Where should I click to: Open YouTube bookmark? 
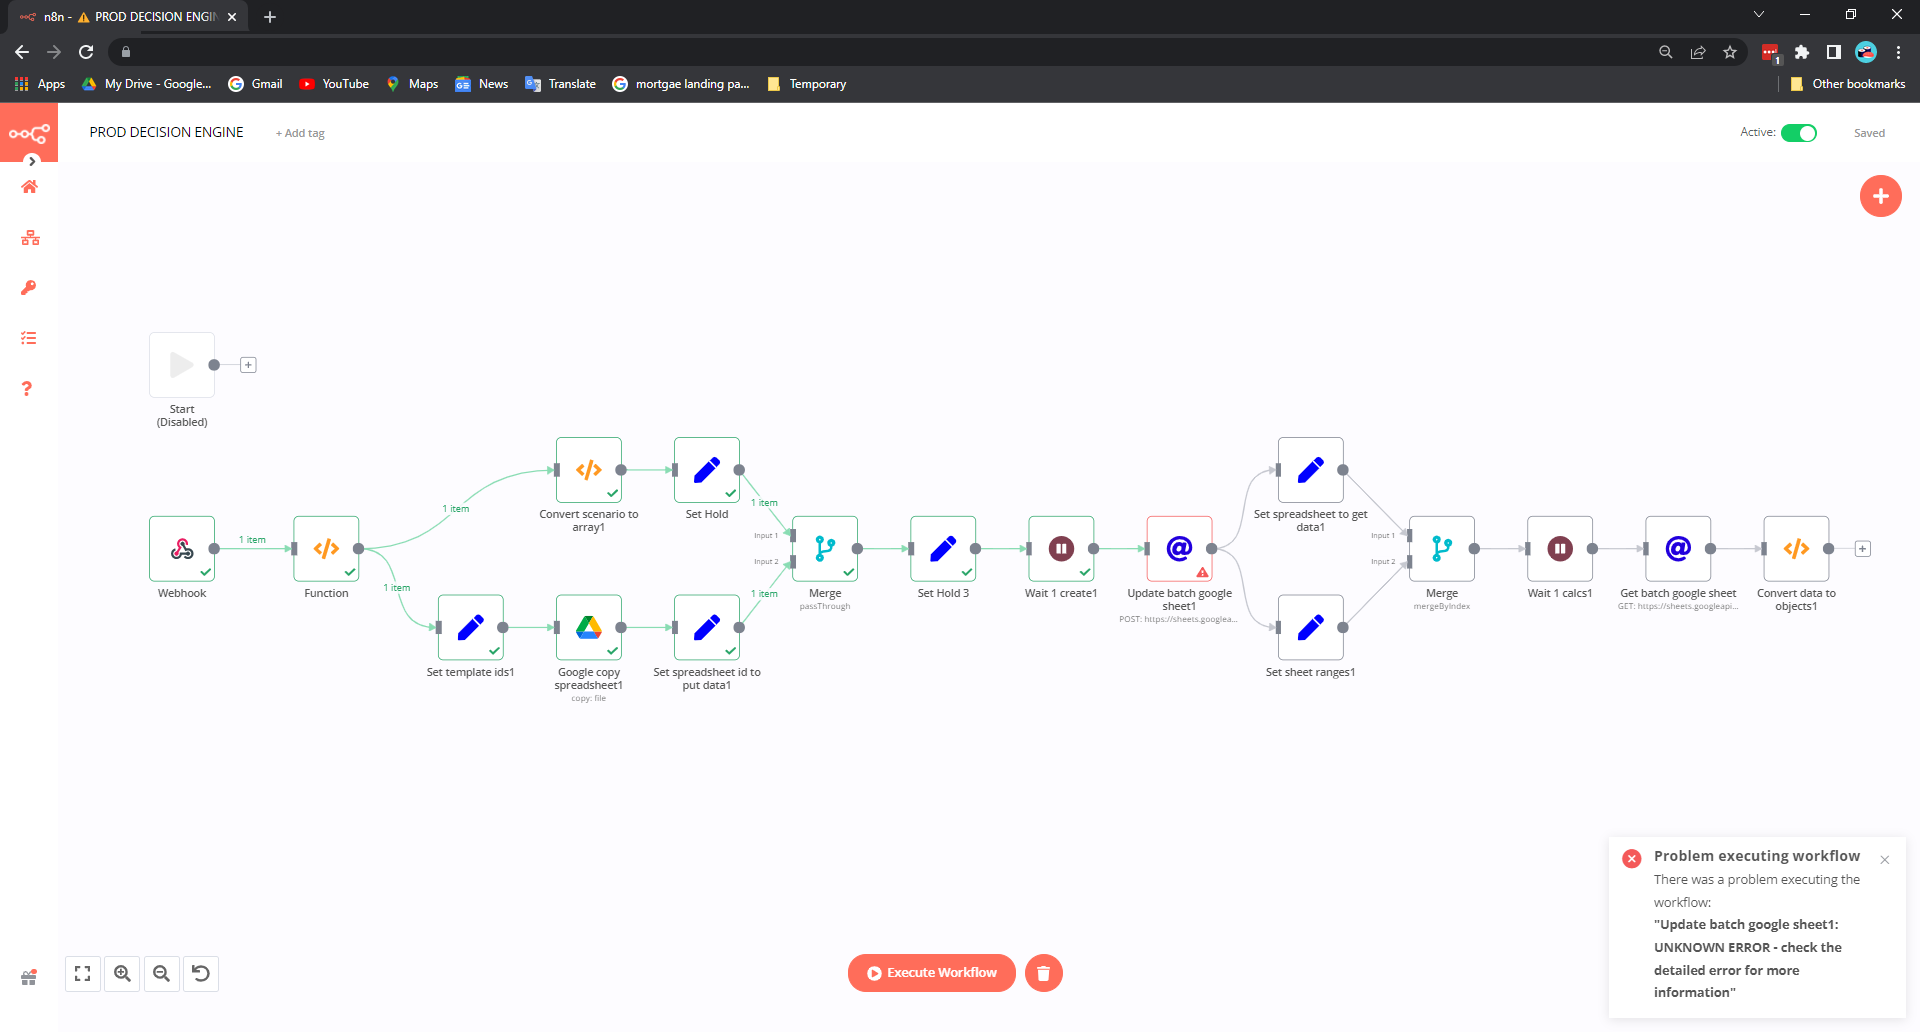334,84
